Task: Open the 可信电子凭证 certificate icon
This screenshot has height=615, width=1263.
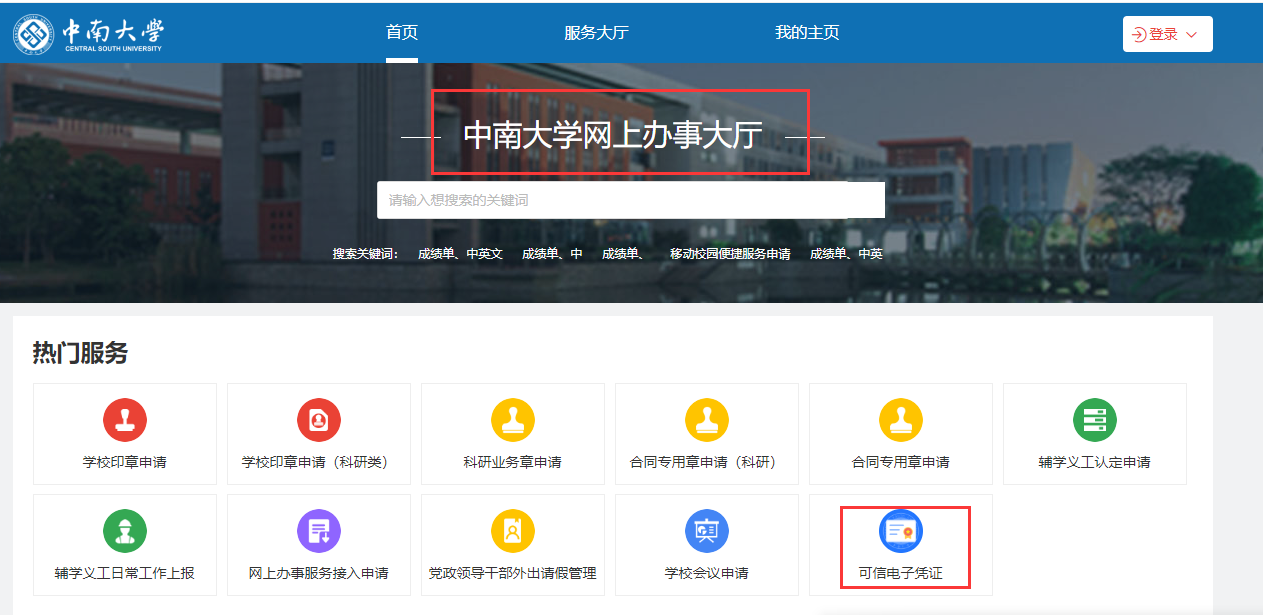Action: pyautogui.click(x=901, y=530)
